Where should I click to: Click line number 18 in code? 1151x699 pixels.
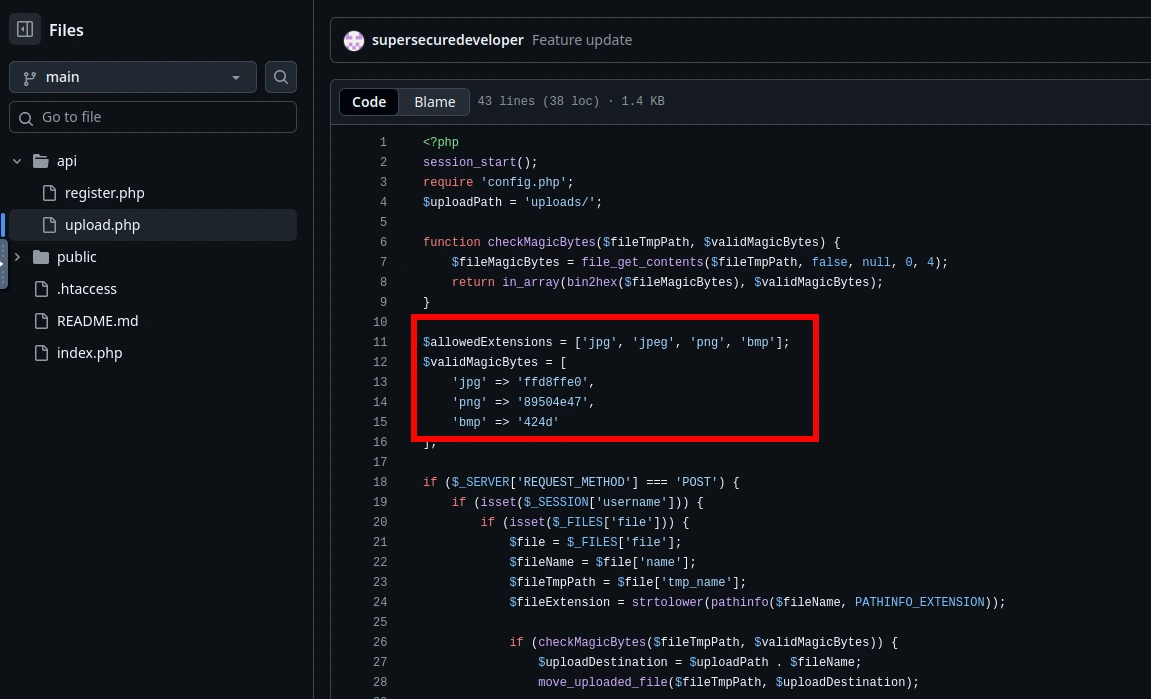tap(380, 482)
